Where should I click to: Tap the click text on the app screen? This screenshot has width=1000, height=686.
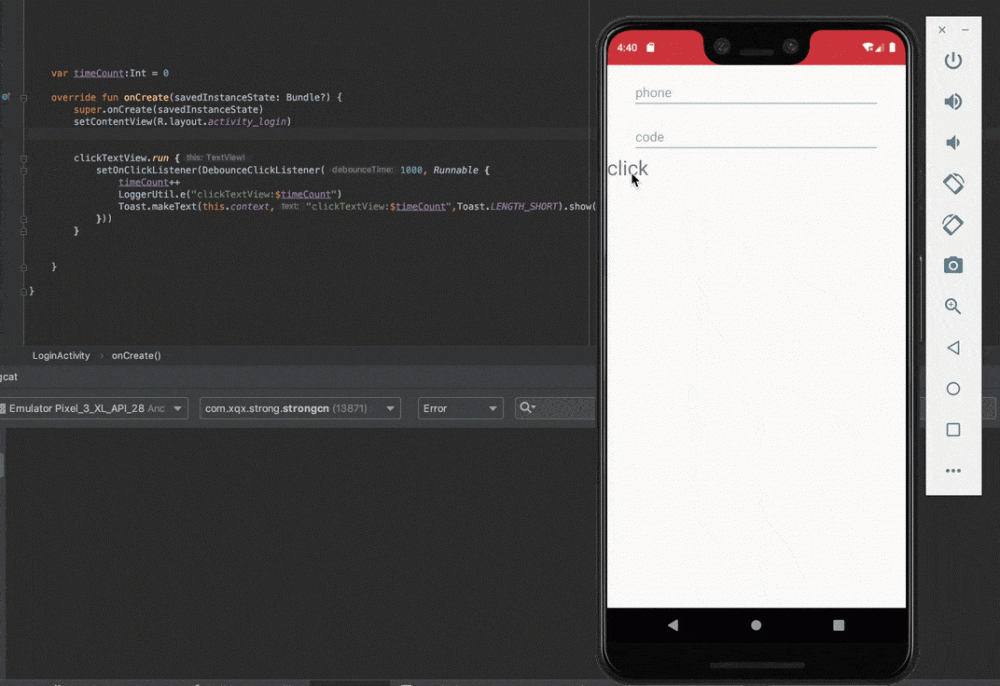(628, 169)
